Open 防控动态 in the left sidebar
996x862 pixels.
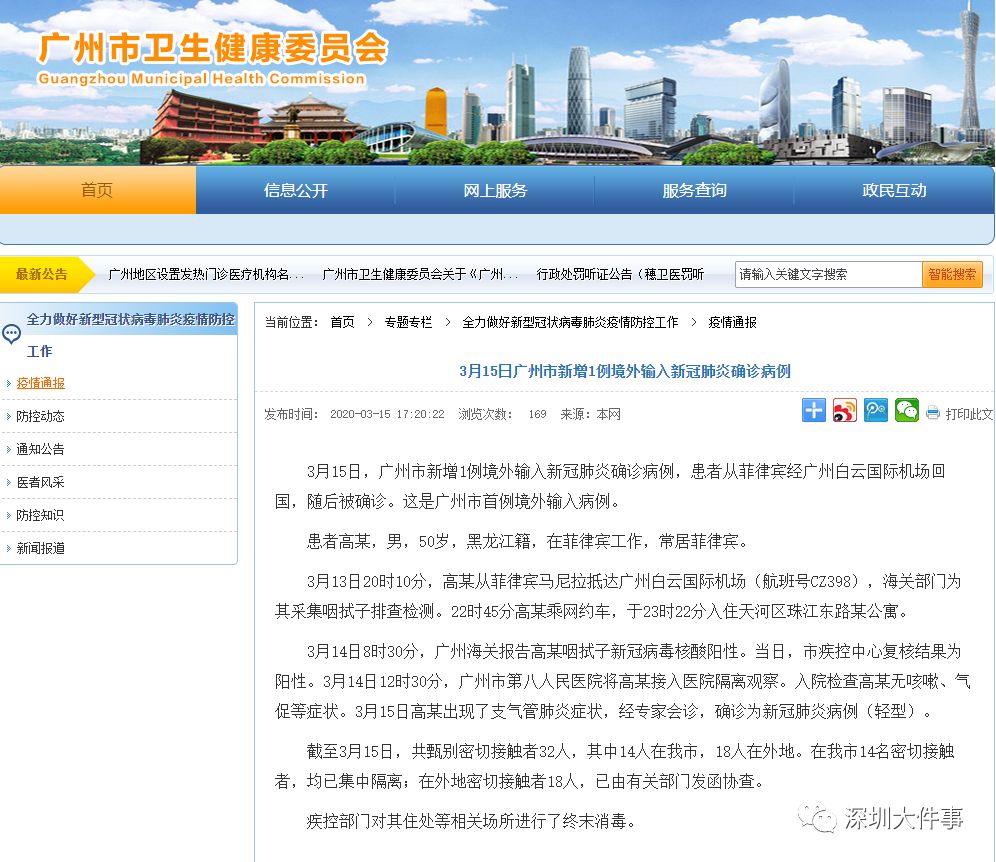tap(41, 416)
